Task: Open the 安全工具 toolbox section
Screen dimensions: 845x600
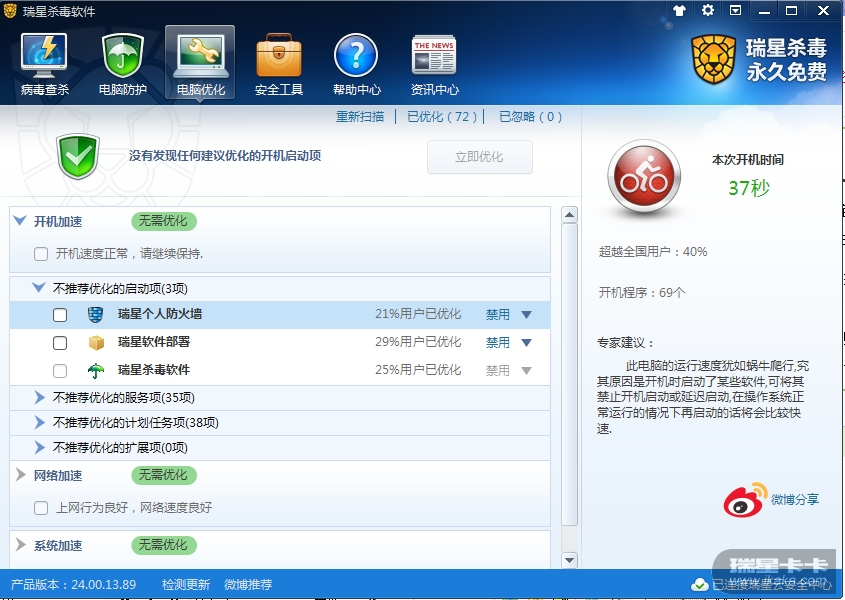Action: 279,63
